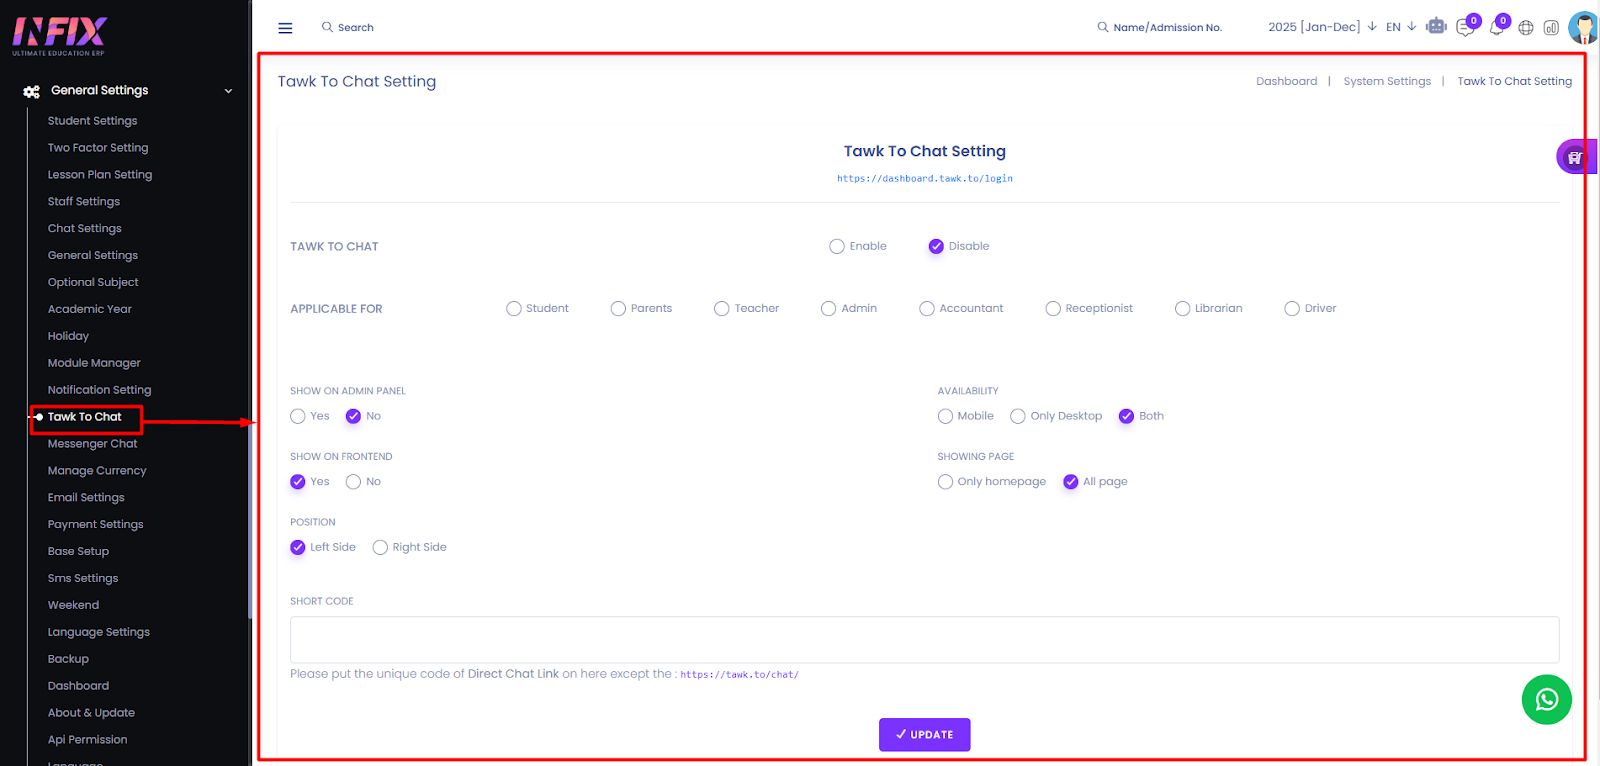Open Tawk To Chat in sidebar

(x=85, y=417)
